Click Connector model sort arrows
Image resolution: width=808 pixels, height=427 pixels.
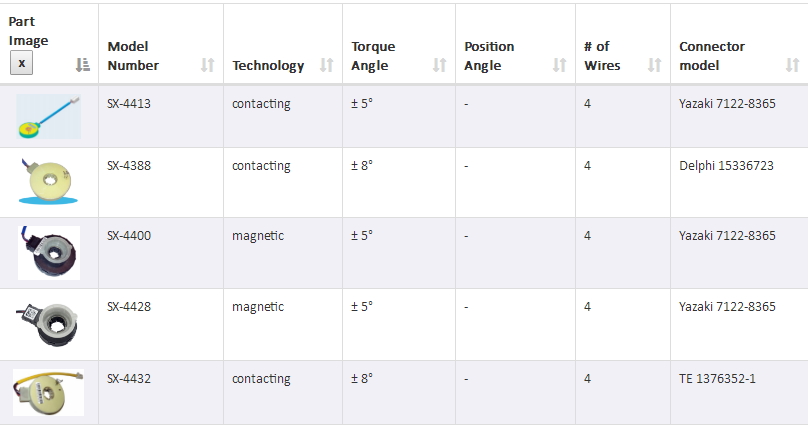coord(793,64)
